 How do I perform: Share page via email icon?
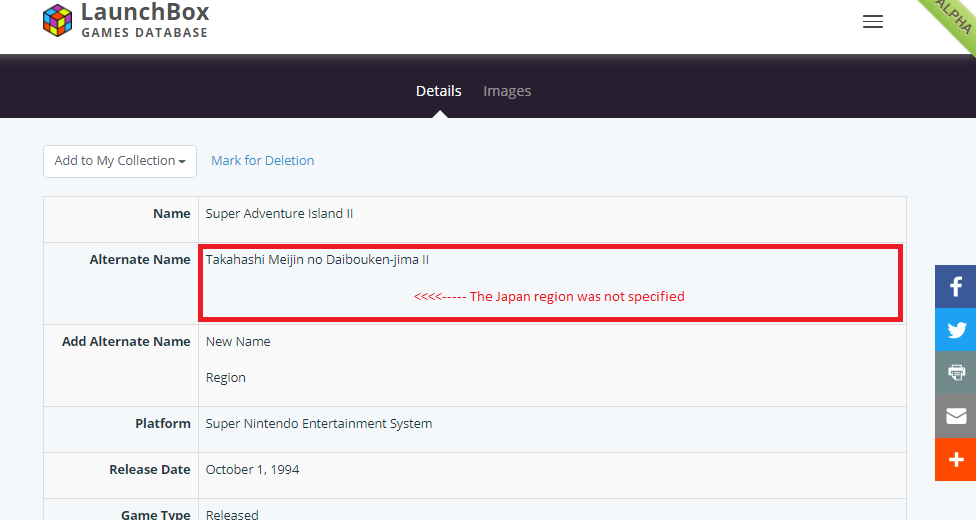tap(955, 416)
